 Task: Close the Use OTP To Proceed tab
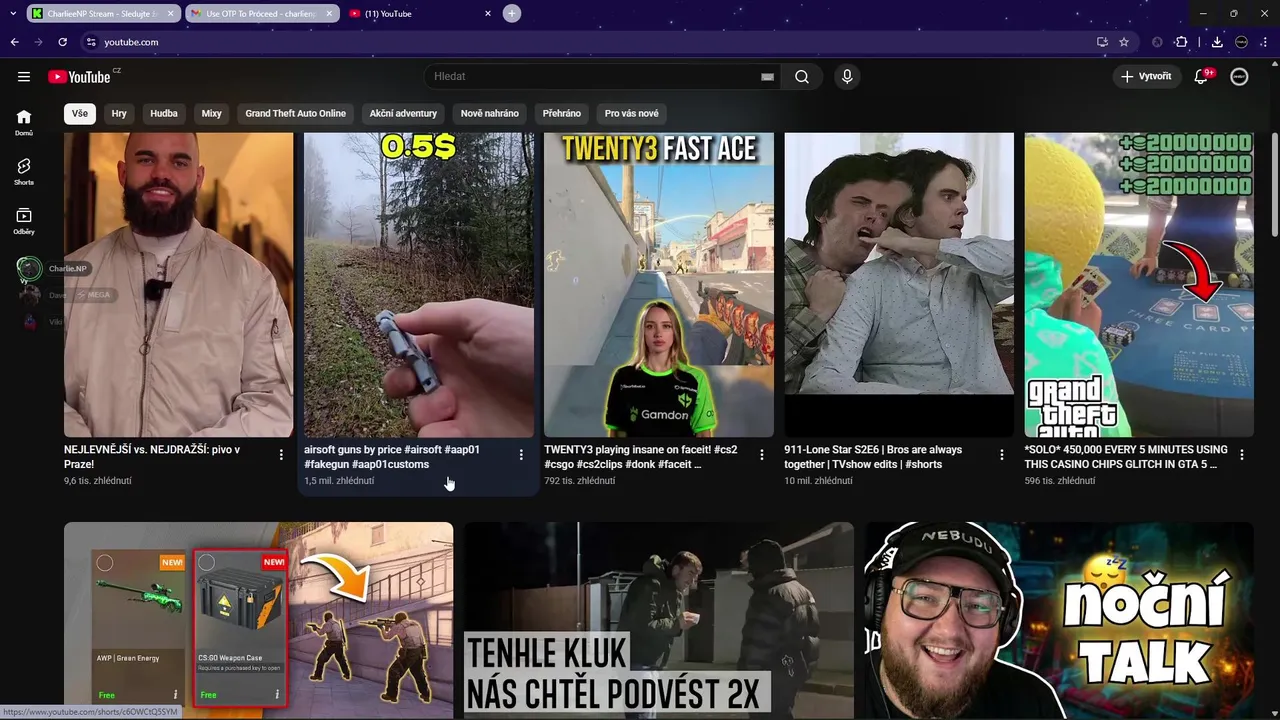[x=329, y=14]
